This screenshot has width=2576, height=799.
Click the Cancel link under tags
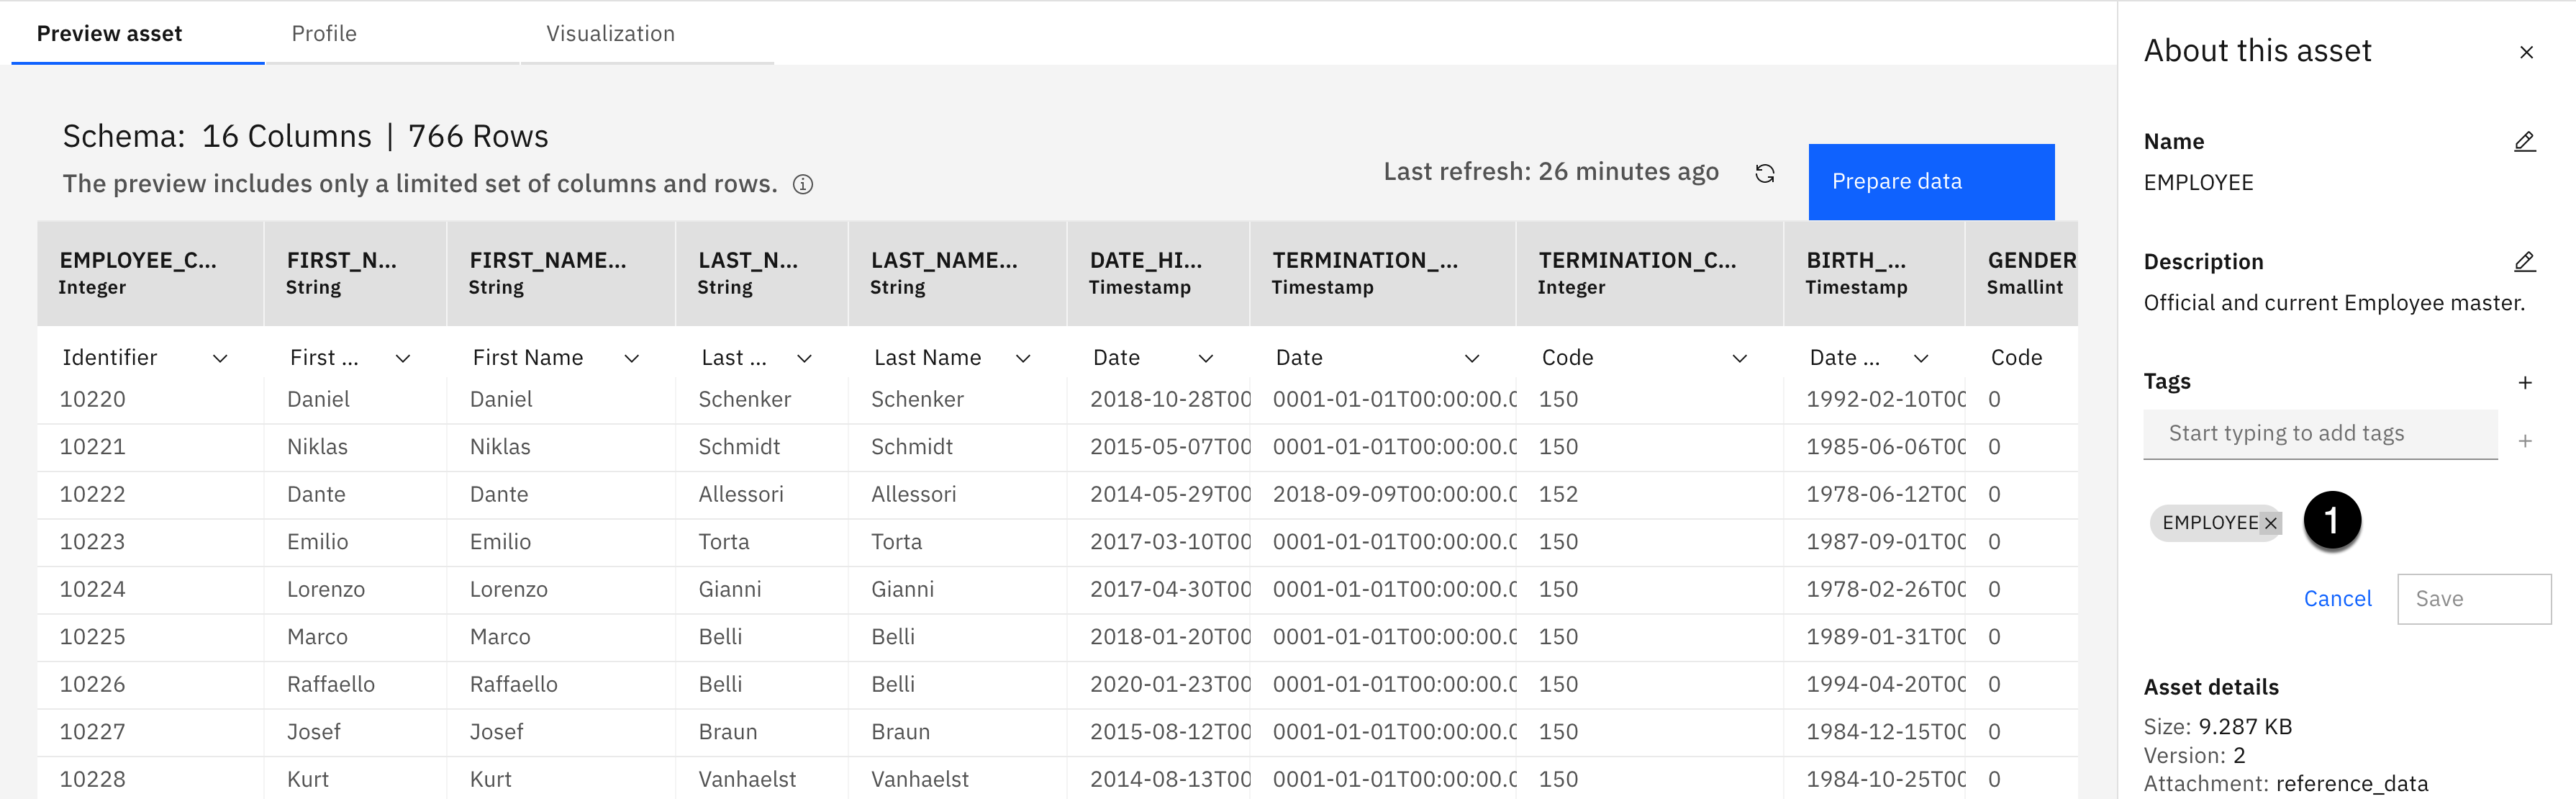[x=2337, y=599]
